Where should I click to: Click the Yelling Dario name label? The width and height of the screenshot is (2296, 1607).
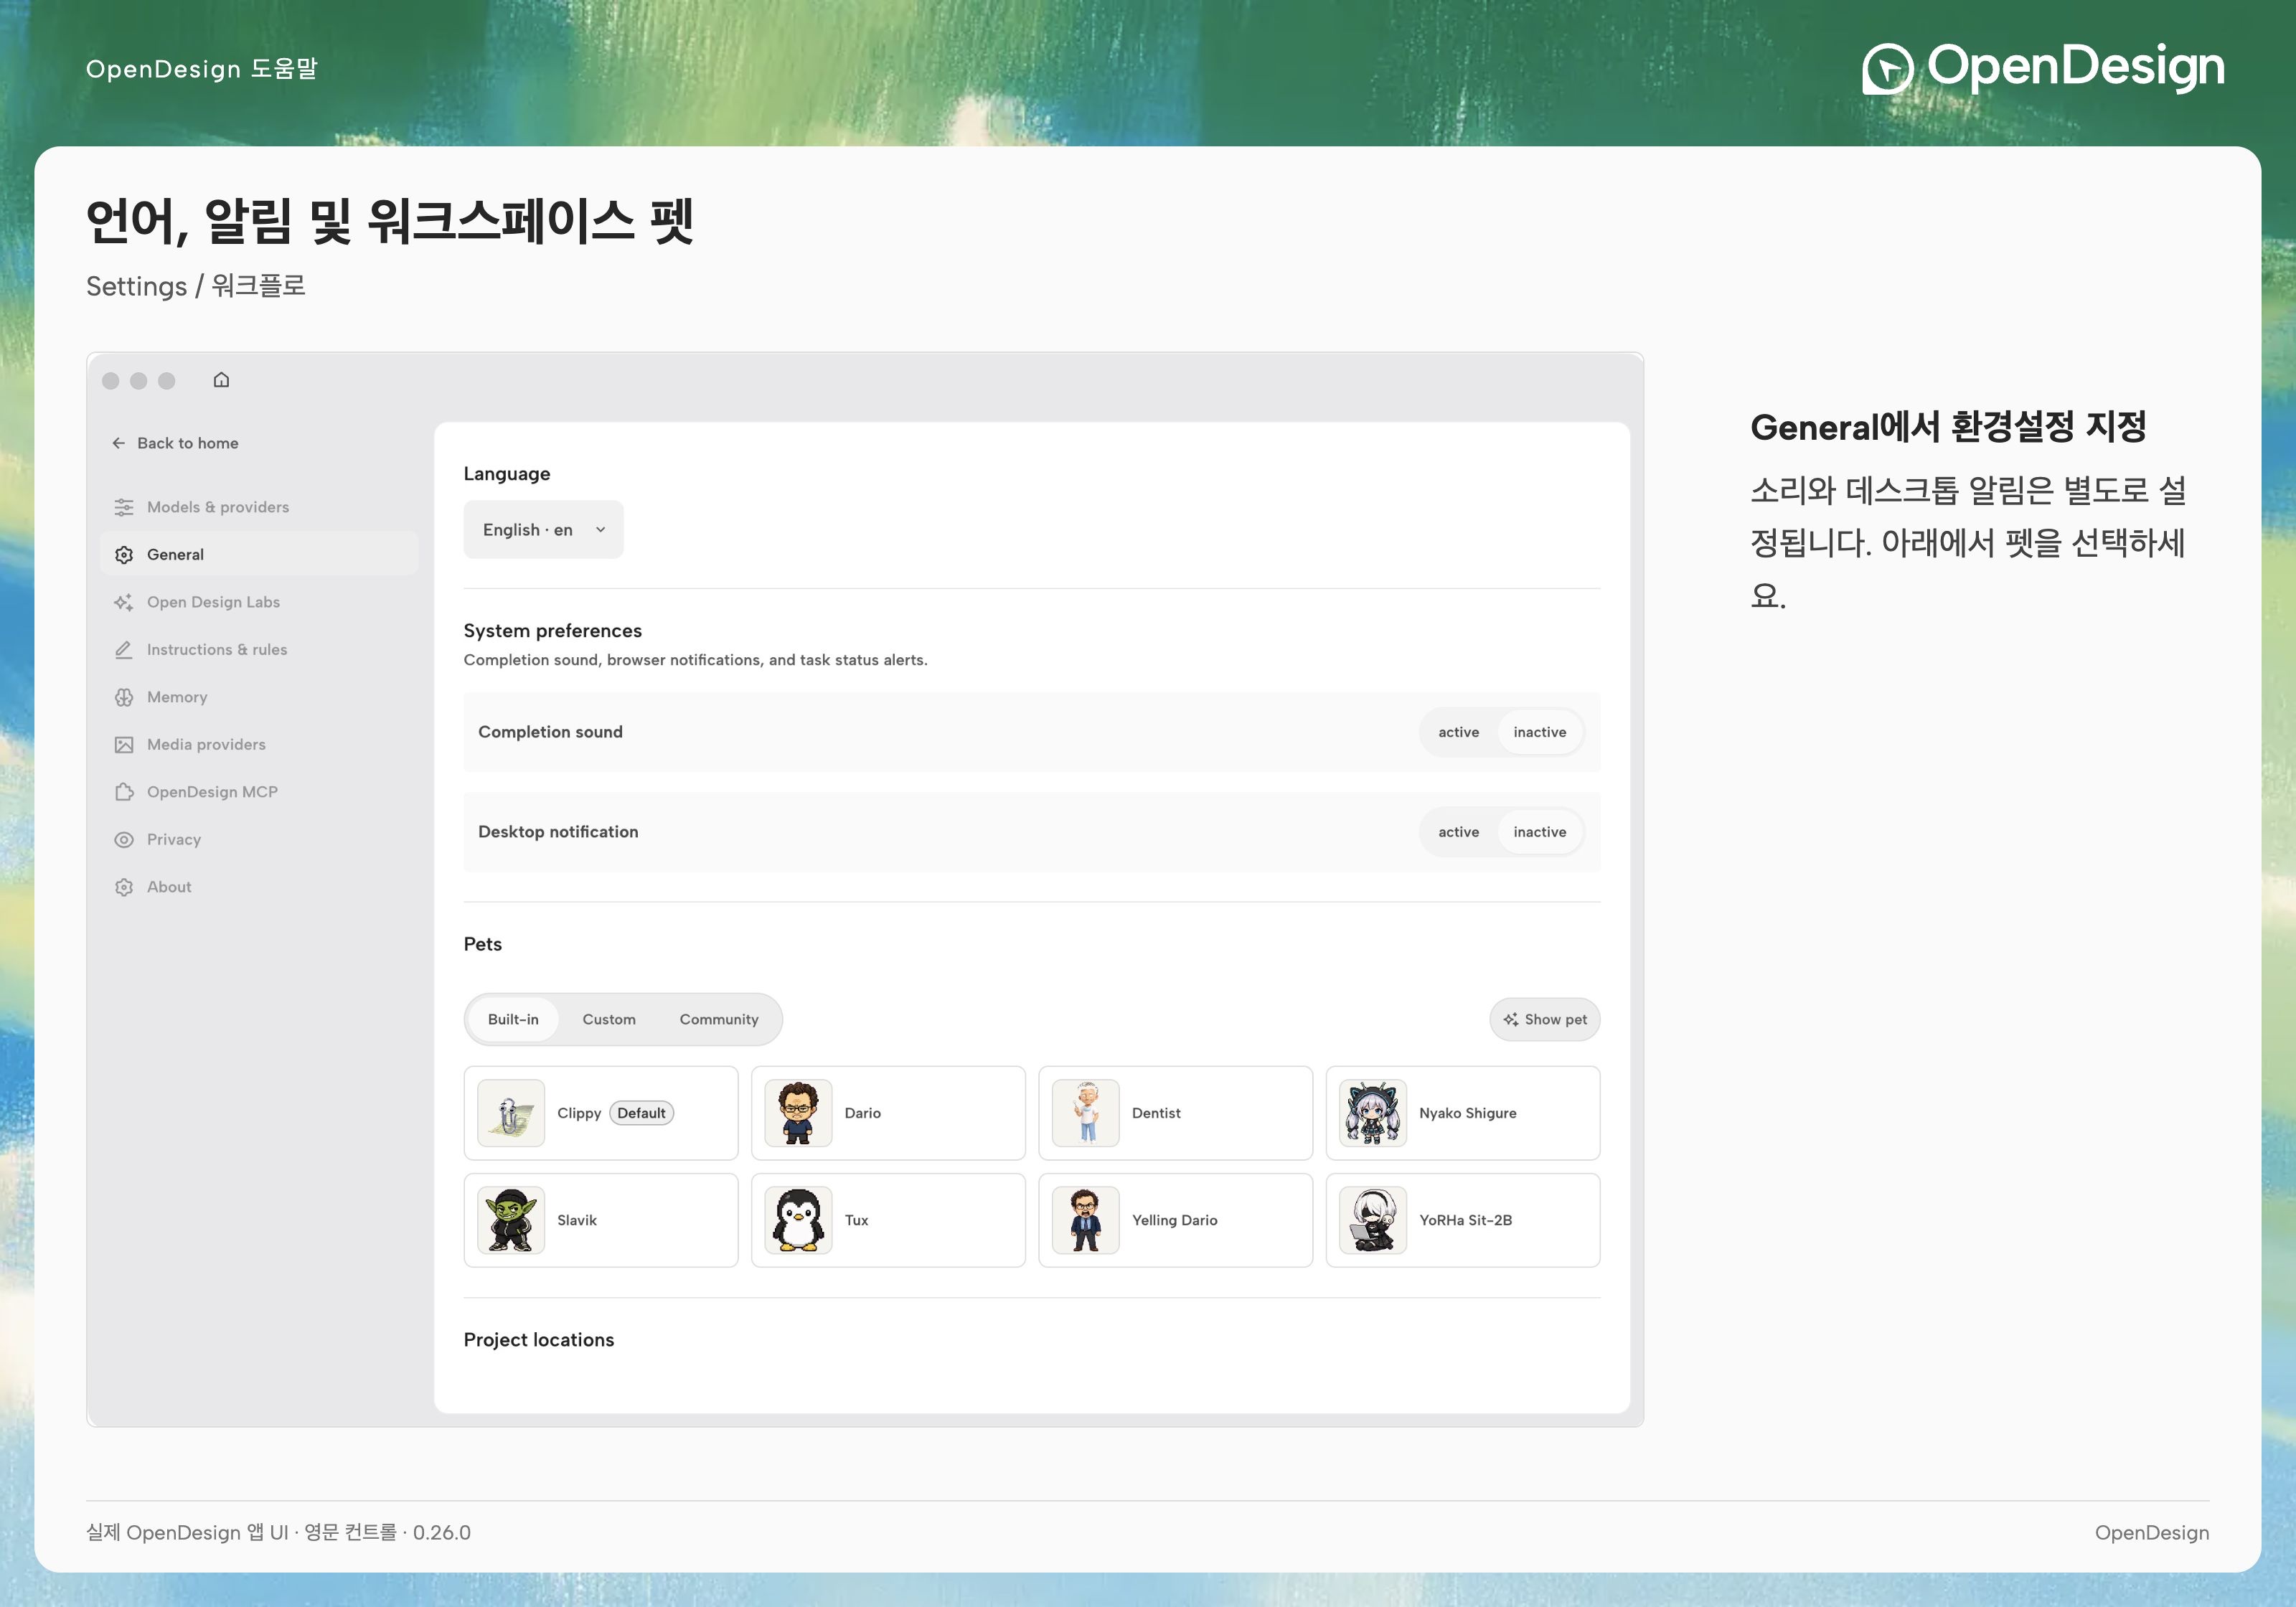pos(1175,1220)
